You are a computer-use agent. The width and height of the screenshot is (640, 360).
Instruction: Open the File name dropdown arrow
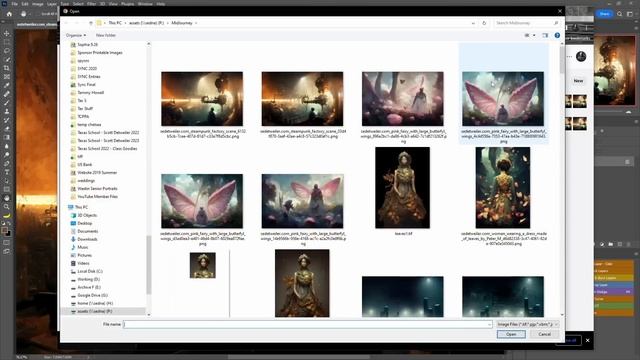(x=489, y=324)
